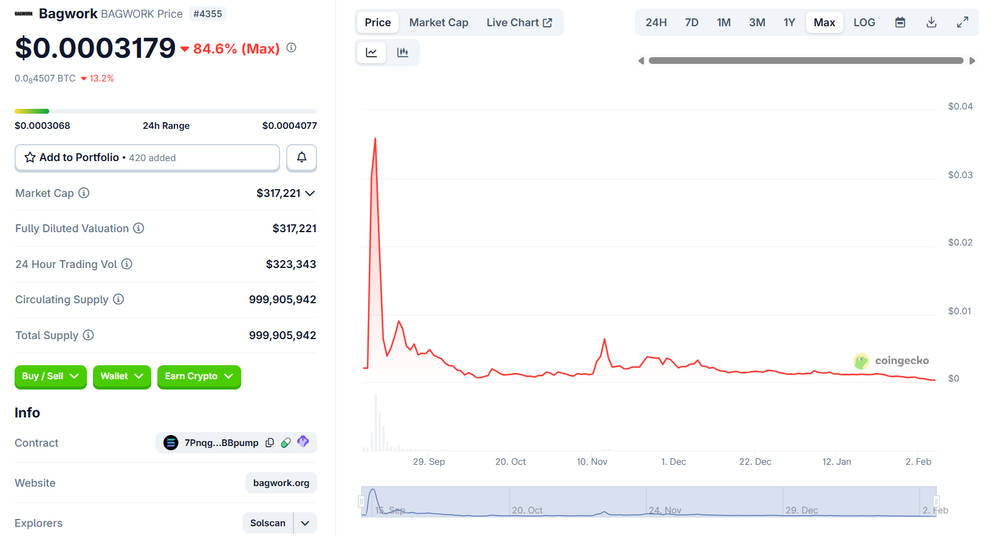Click the purple diamond icon beside contract

(x=303, y=442)
